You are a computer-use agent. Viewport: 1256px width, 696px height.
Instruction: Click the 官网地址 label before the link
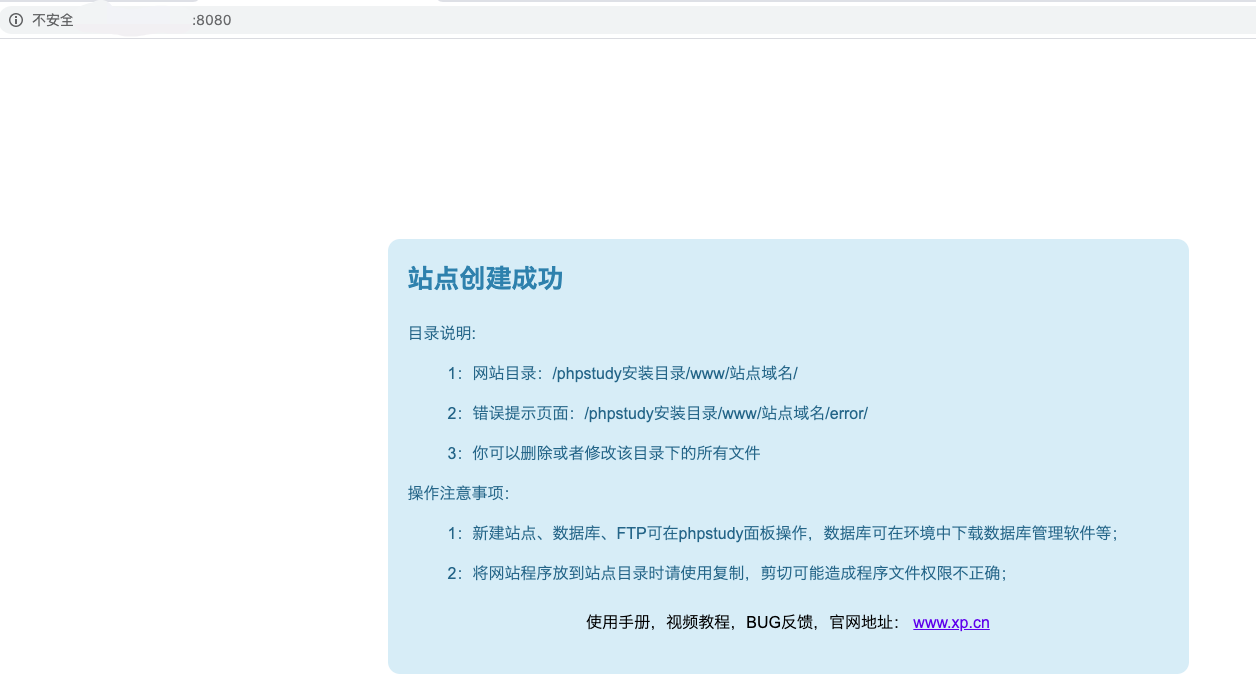pyautogui.click(x=864, y=622)
